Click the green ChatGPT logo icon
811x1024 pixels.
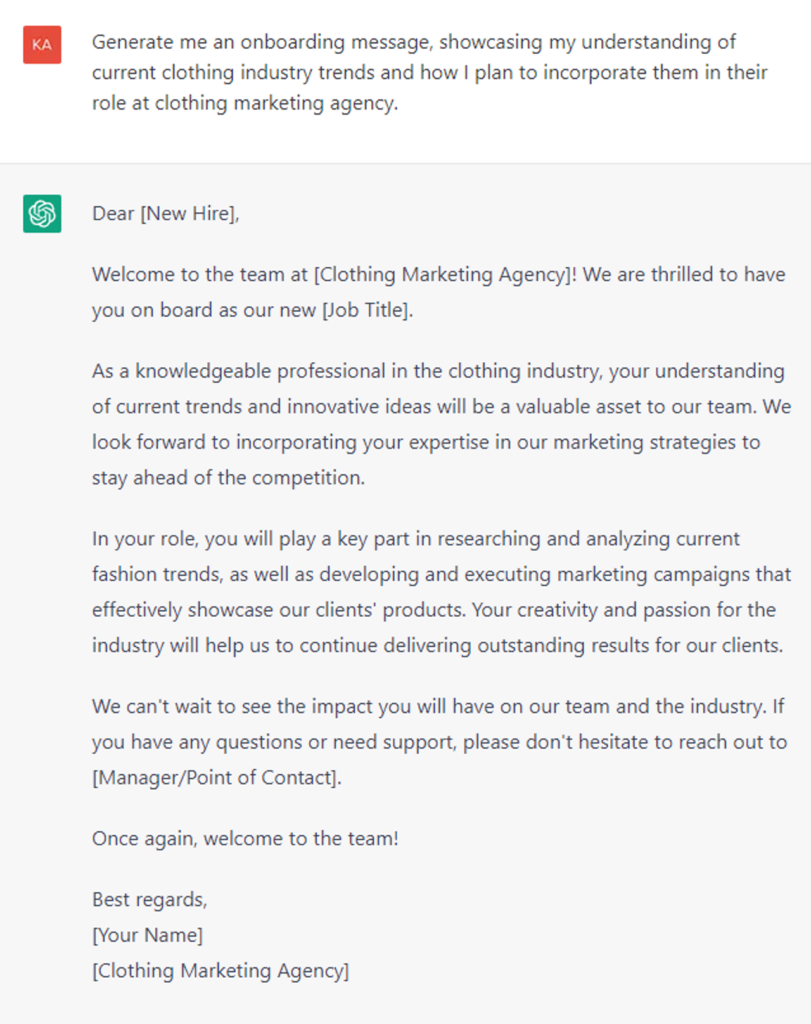42,214
